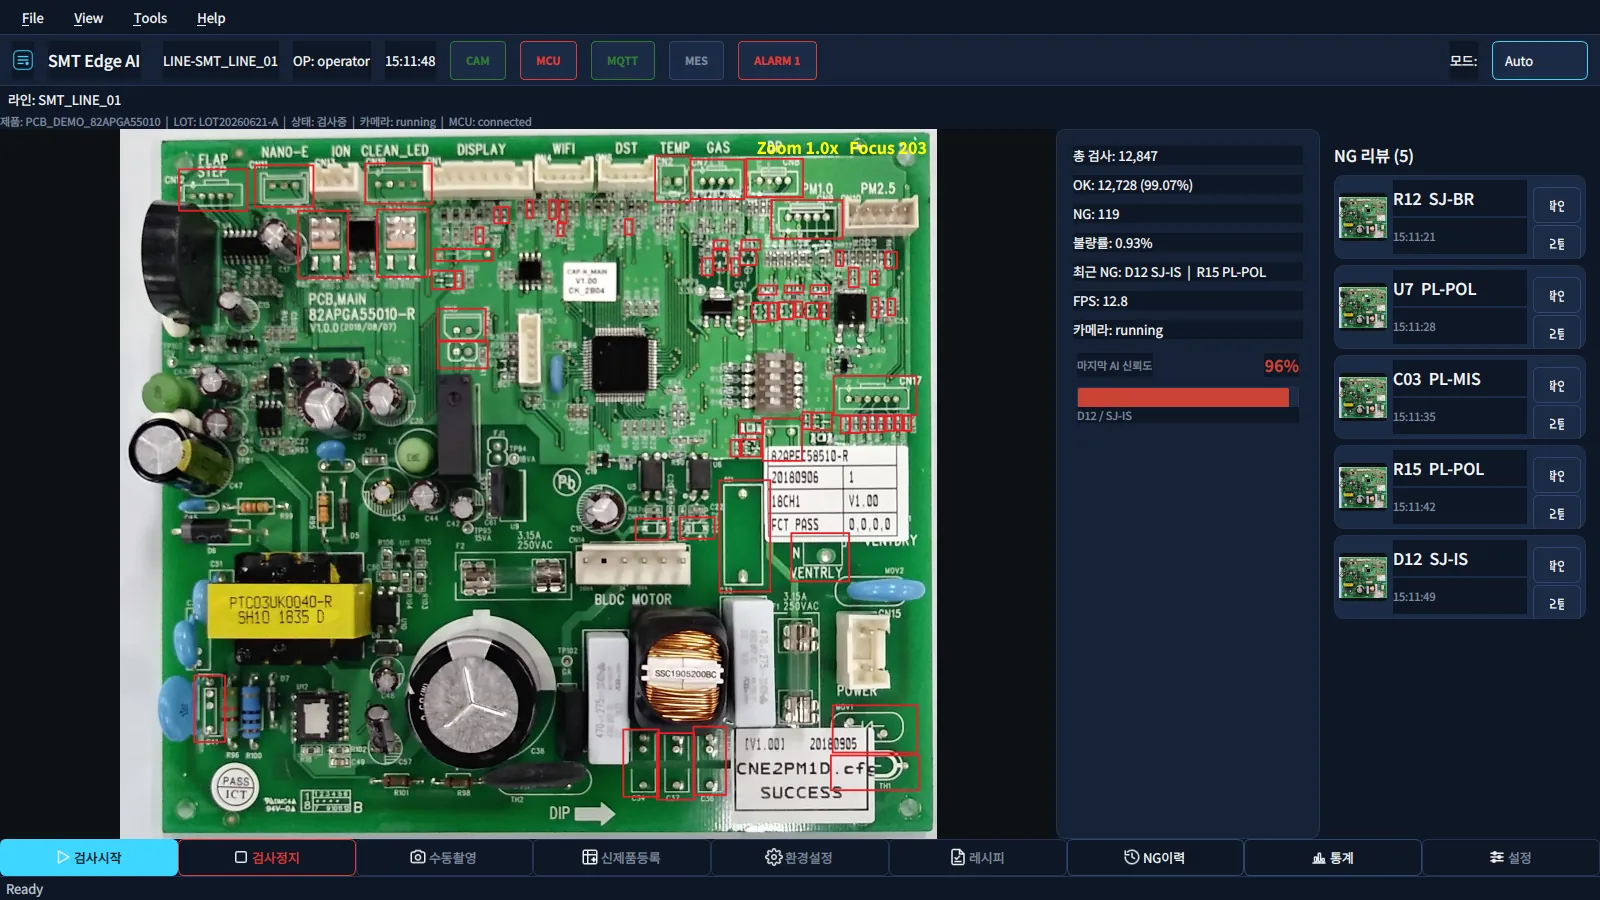Click the NG 리뷰 (5) panel header
Image resolution: width=1600 pixels, height=900 pixels.
tap(1373, 156)
